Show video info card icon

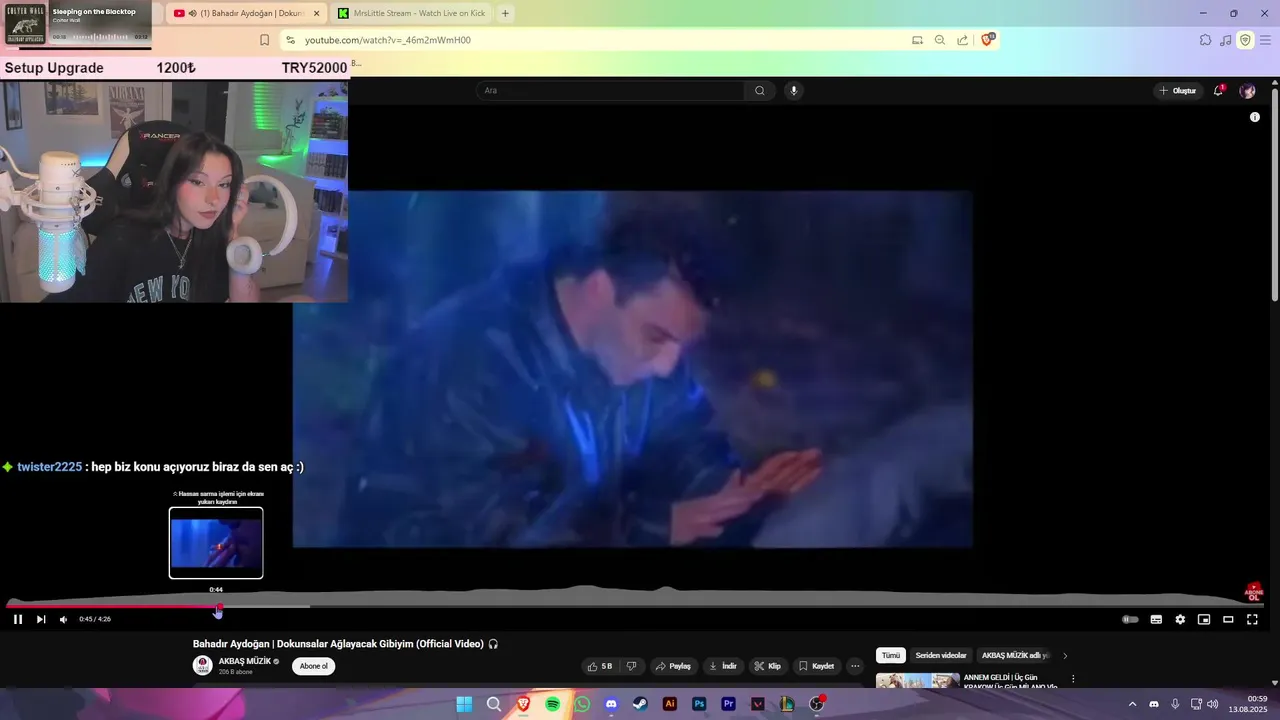pos(1255,117)
